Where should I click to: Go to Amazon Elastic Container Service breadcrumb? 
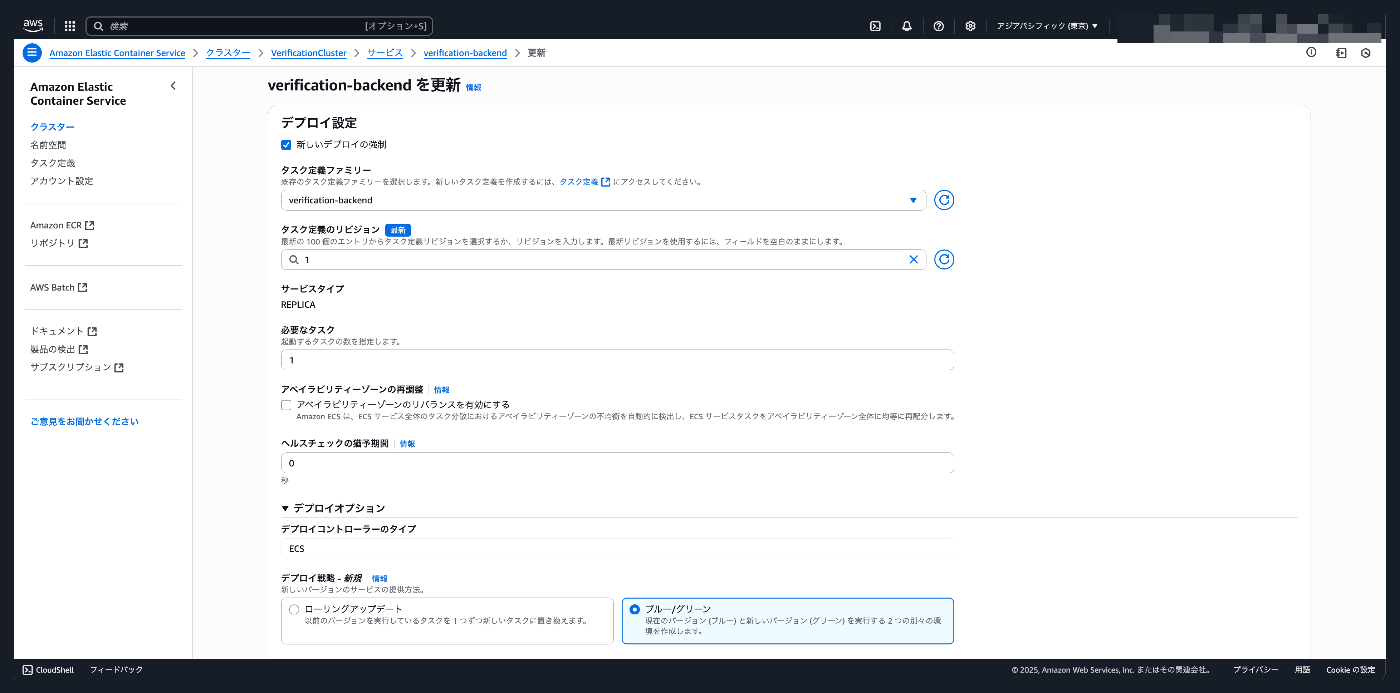117,53
